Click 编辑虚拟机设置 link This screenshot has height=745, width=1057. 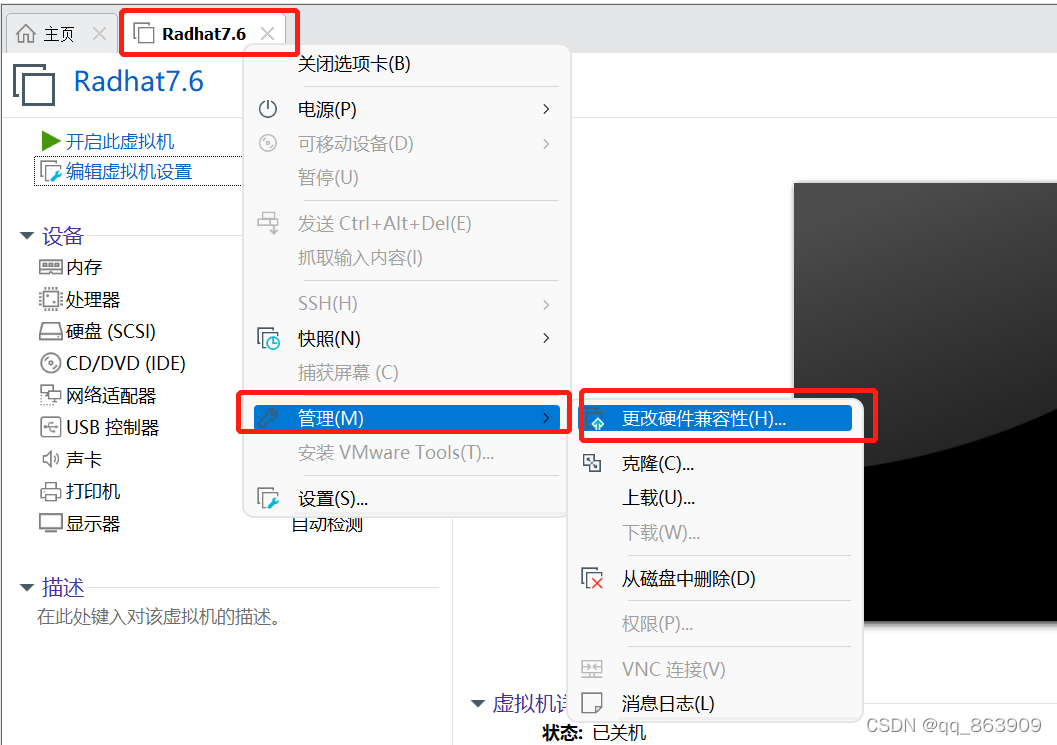[x=129, y=171]
